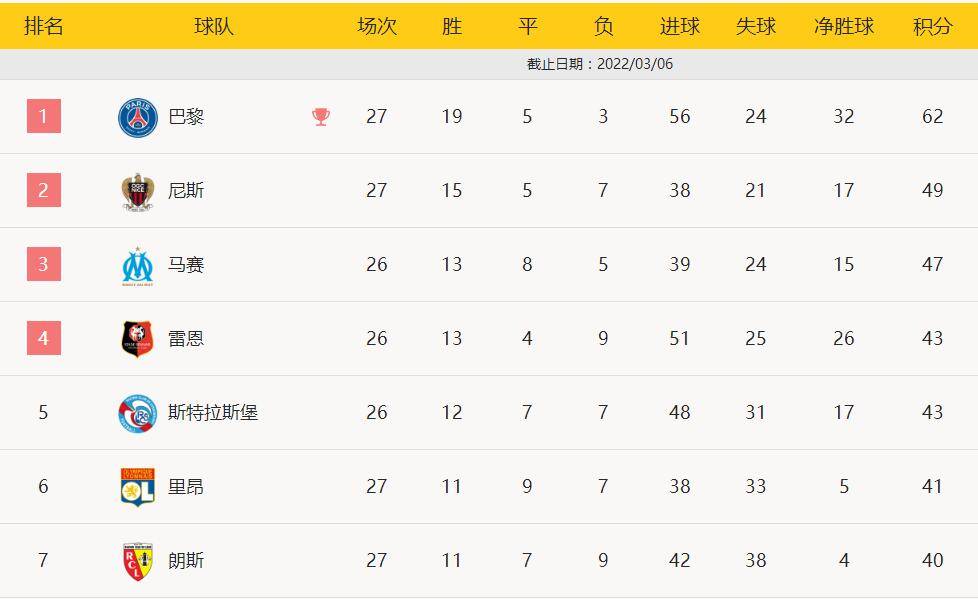The width and height of the screenshot is (978, 599).
Task: Click the Paris Saint-Germain club logo
Action: click(138, 117)
